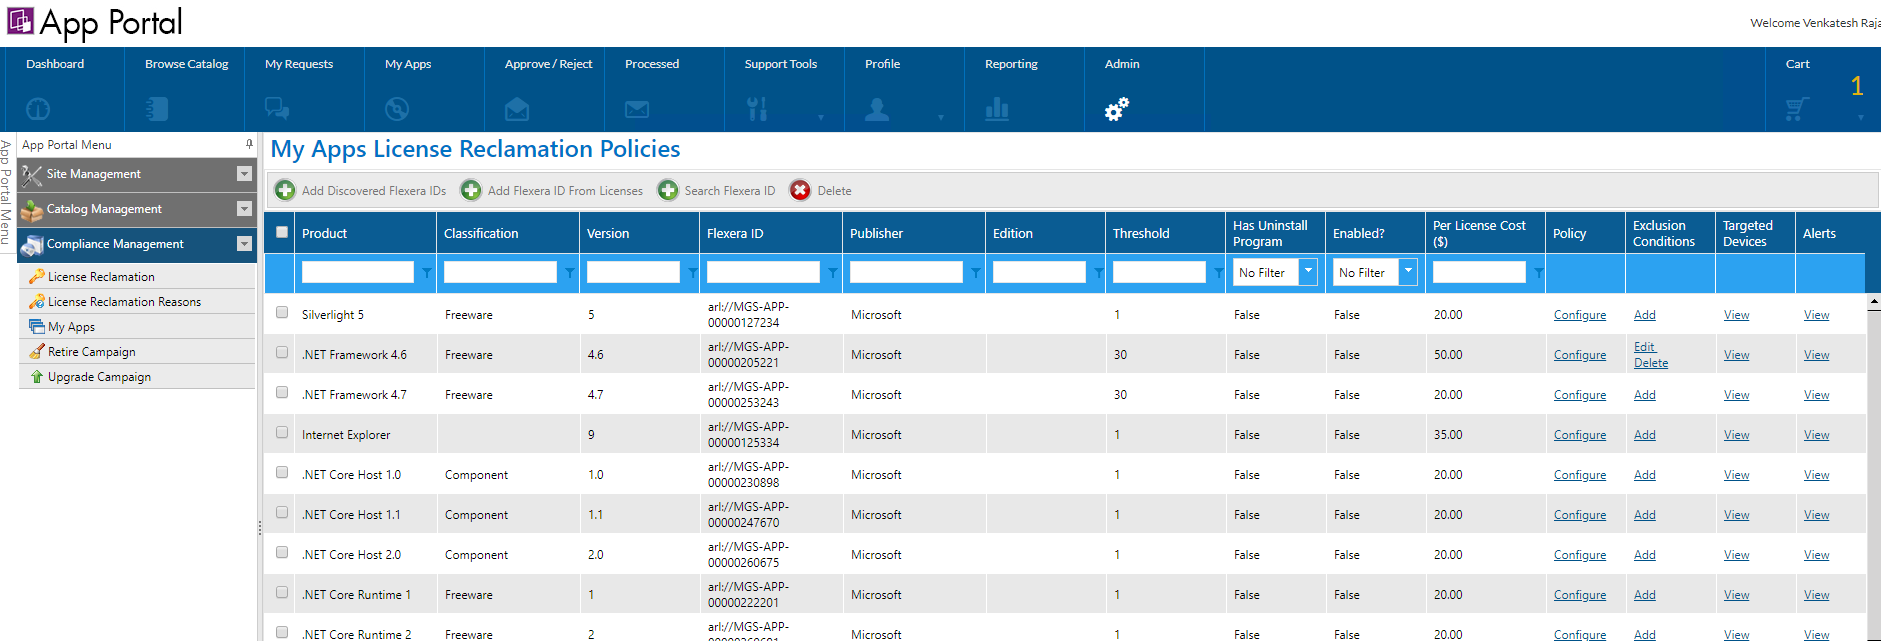Click Delete exclusion link for .NET Framework 4.6
Viewport: 1881px width, 641px height.
pos(1651,363)
